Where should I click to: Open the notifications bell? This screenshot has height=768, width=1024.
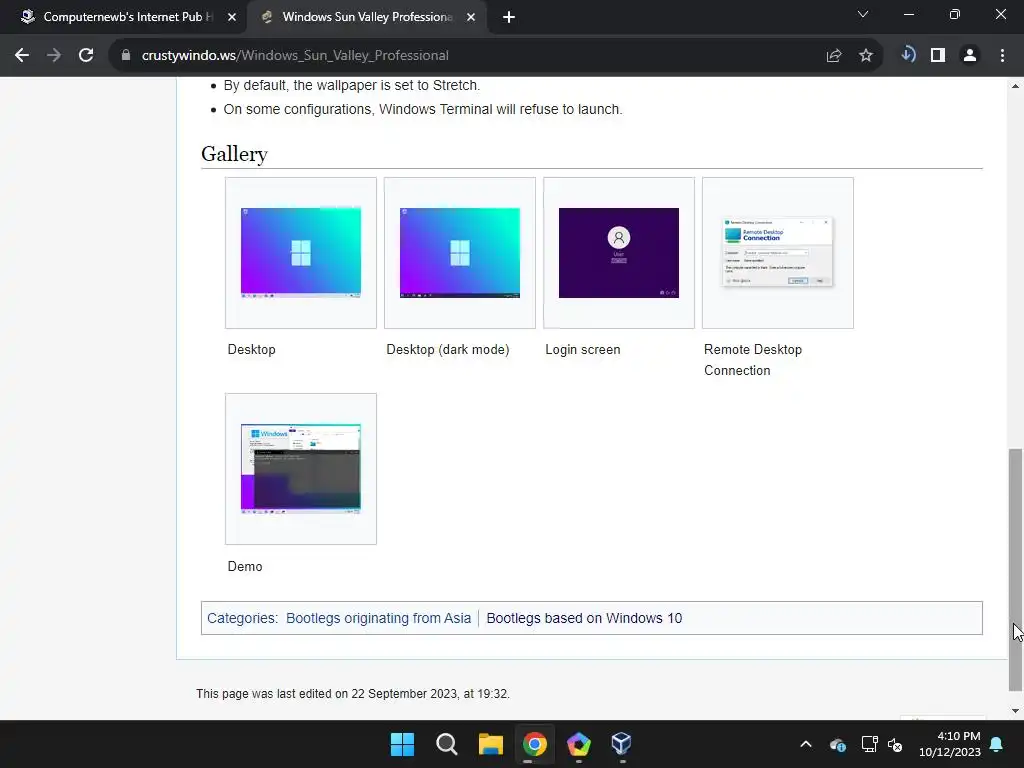[x=997, y=744]
